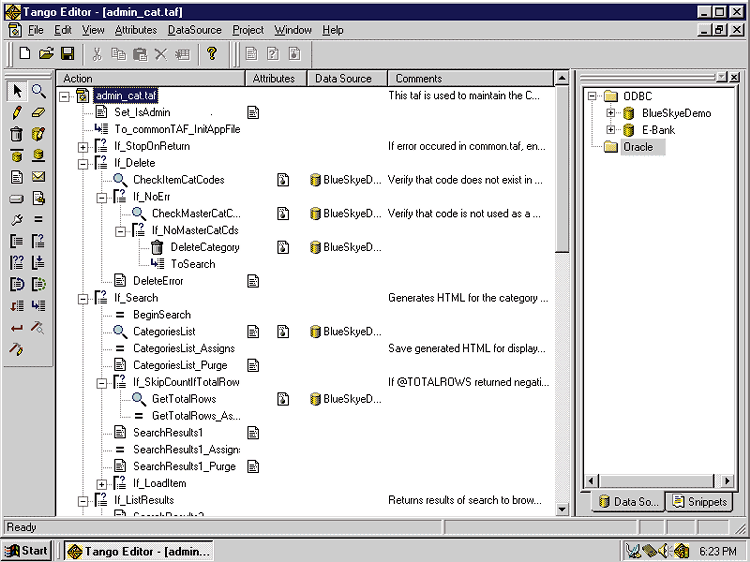The height and width of the screenshot is (562, 750).
Task: Click the attributes icon on DeleteError row
Action: 253,281
